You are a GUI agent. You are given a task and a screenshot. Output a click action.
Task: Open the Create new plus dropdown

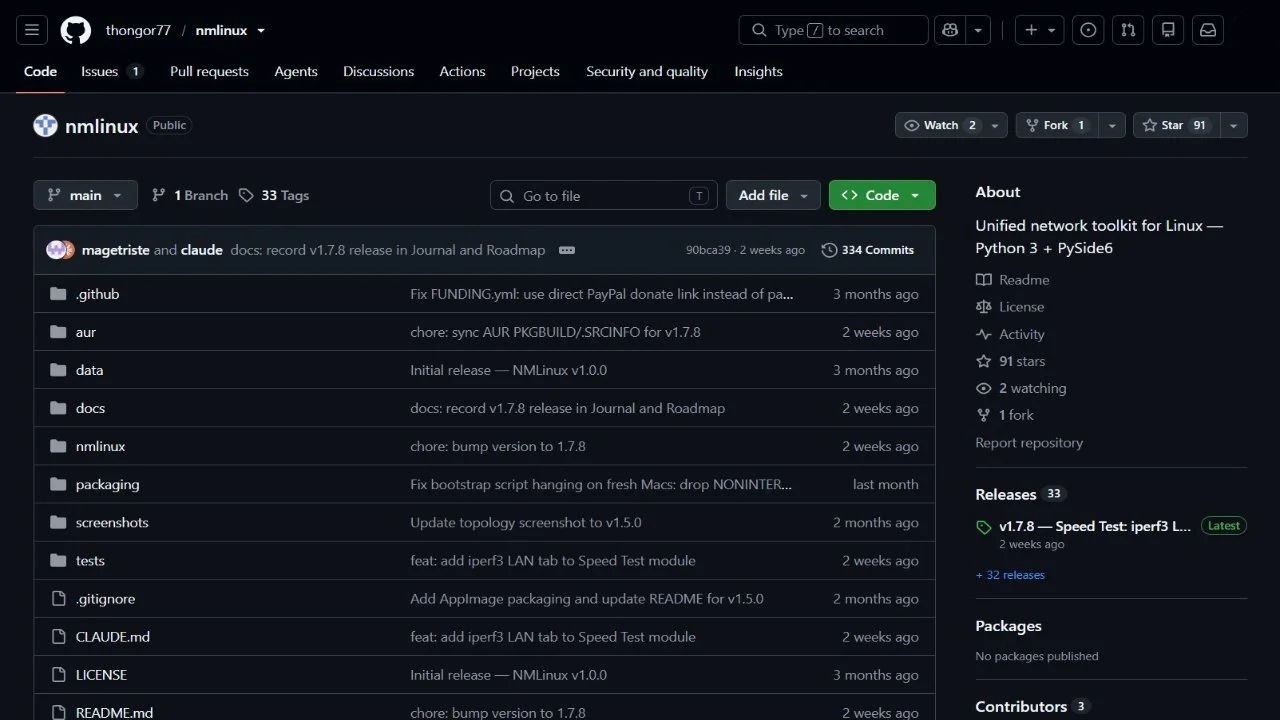click(1040, 30)
